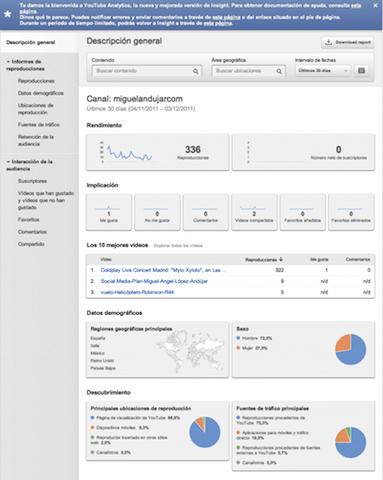
Task: Click orange Aplicaciones para móviles legend dot
Action: click(x=238, y=433)
